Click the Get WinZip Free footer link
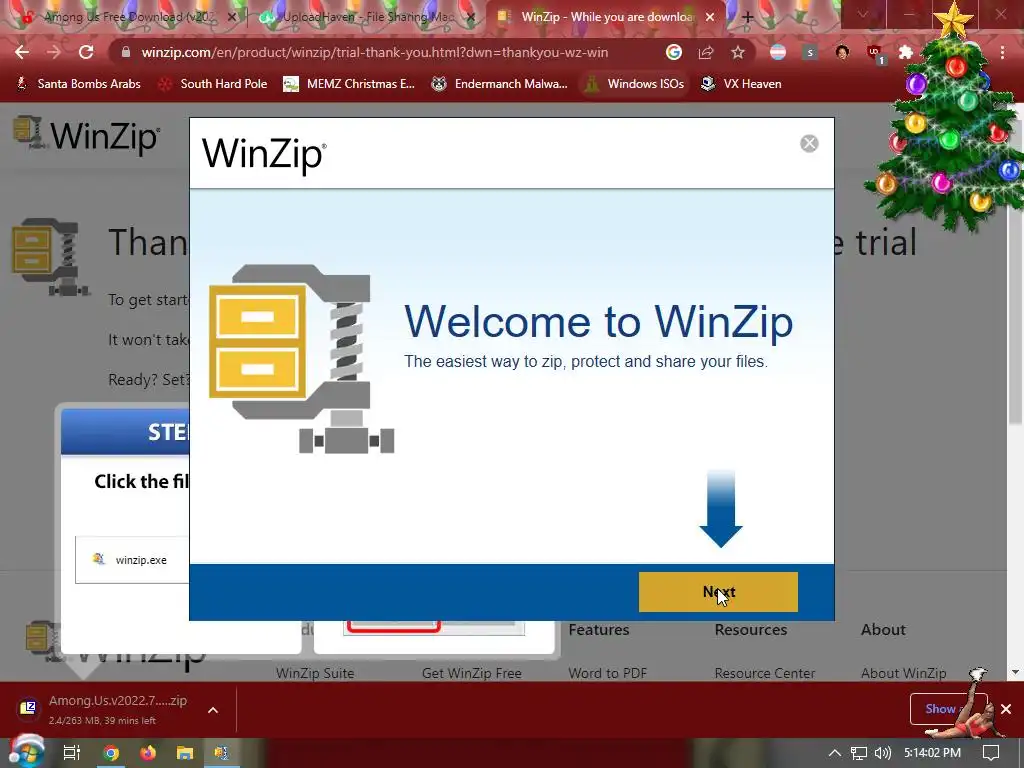Screen dimensions: 1024x768 pos(472,673)
